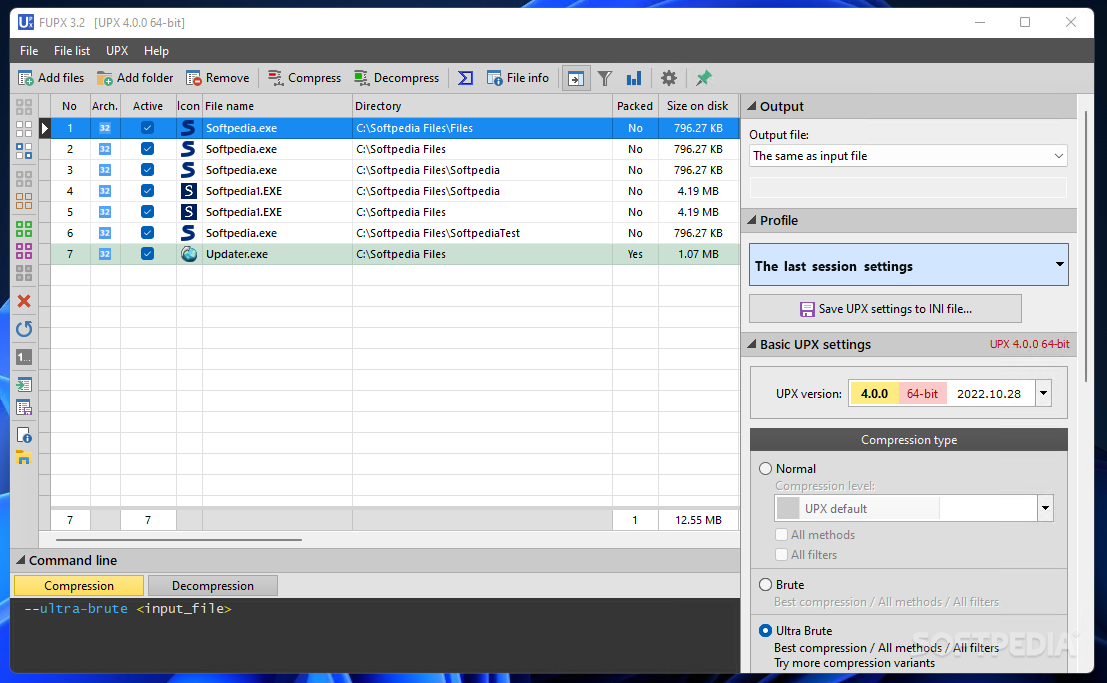Open settings with the gear icon
This screenshot has width=1107, height=683.
click(669, 78)
